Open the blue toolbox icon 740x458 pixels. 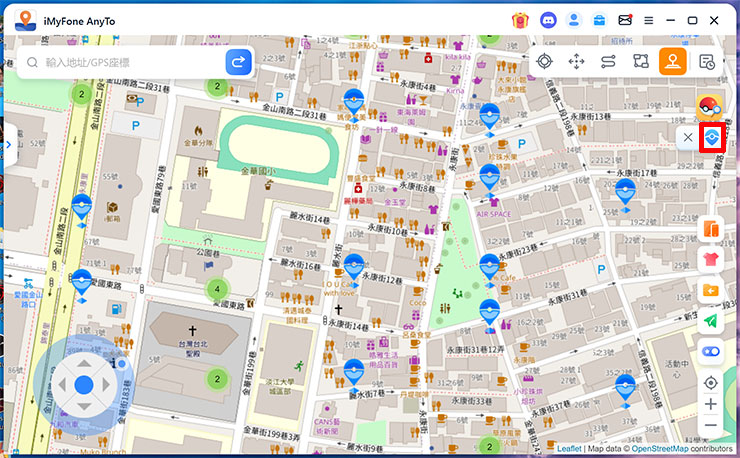599,19
